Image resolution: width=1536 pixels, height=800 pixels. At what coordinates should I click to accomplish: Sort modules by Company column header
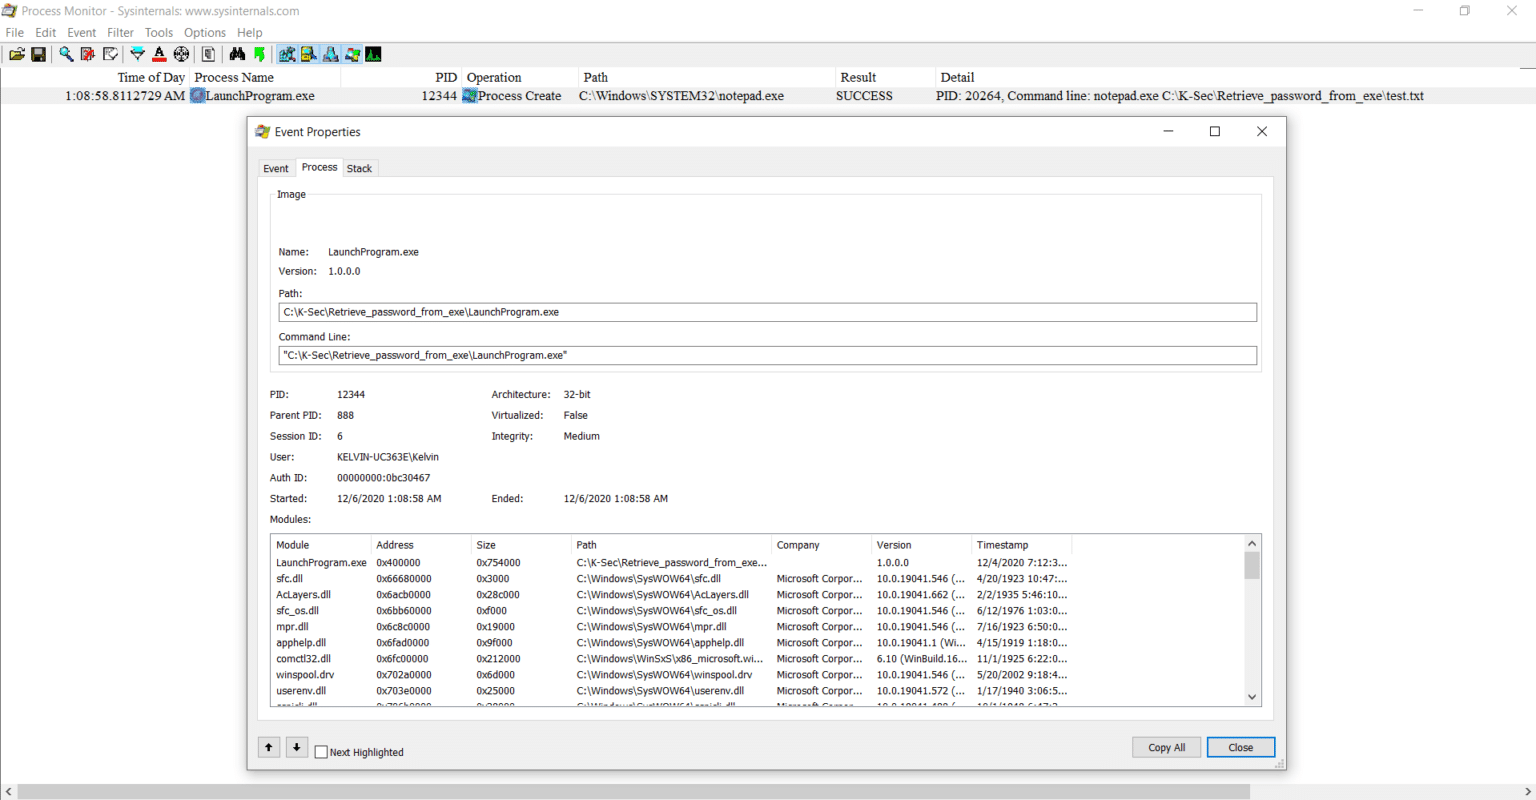821,545
